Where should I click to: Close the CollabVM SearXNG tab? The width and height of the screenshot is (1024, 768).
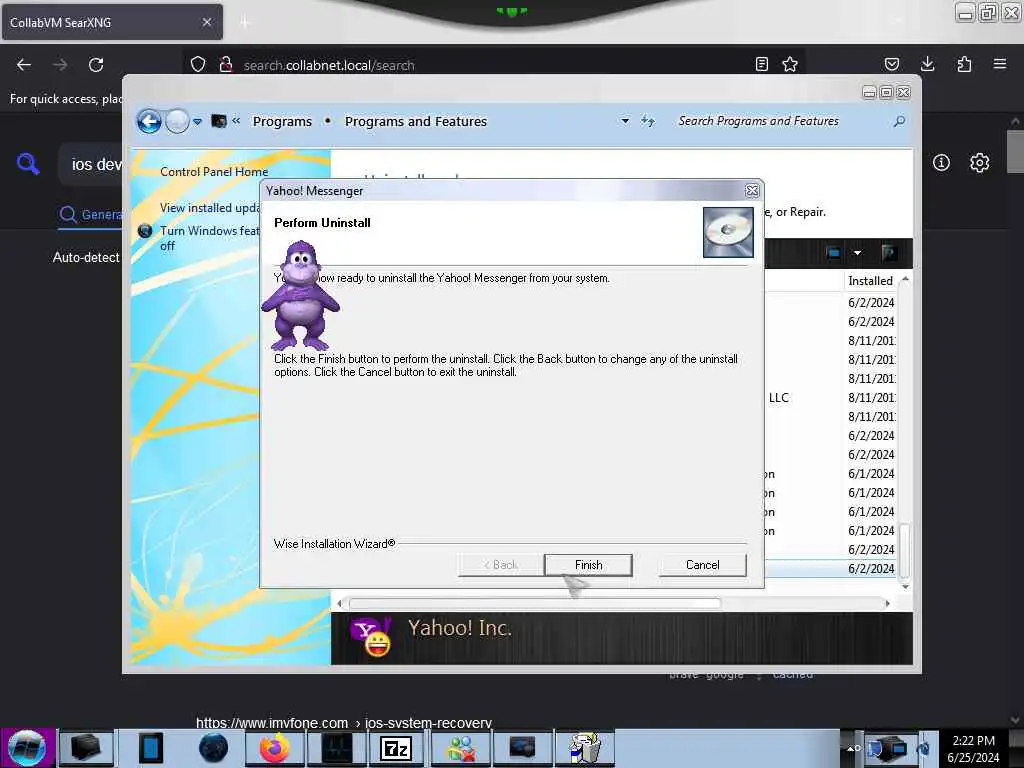[x=206, y=22]
